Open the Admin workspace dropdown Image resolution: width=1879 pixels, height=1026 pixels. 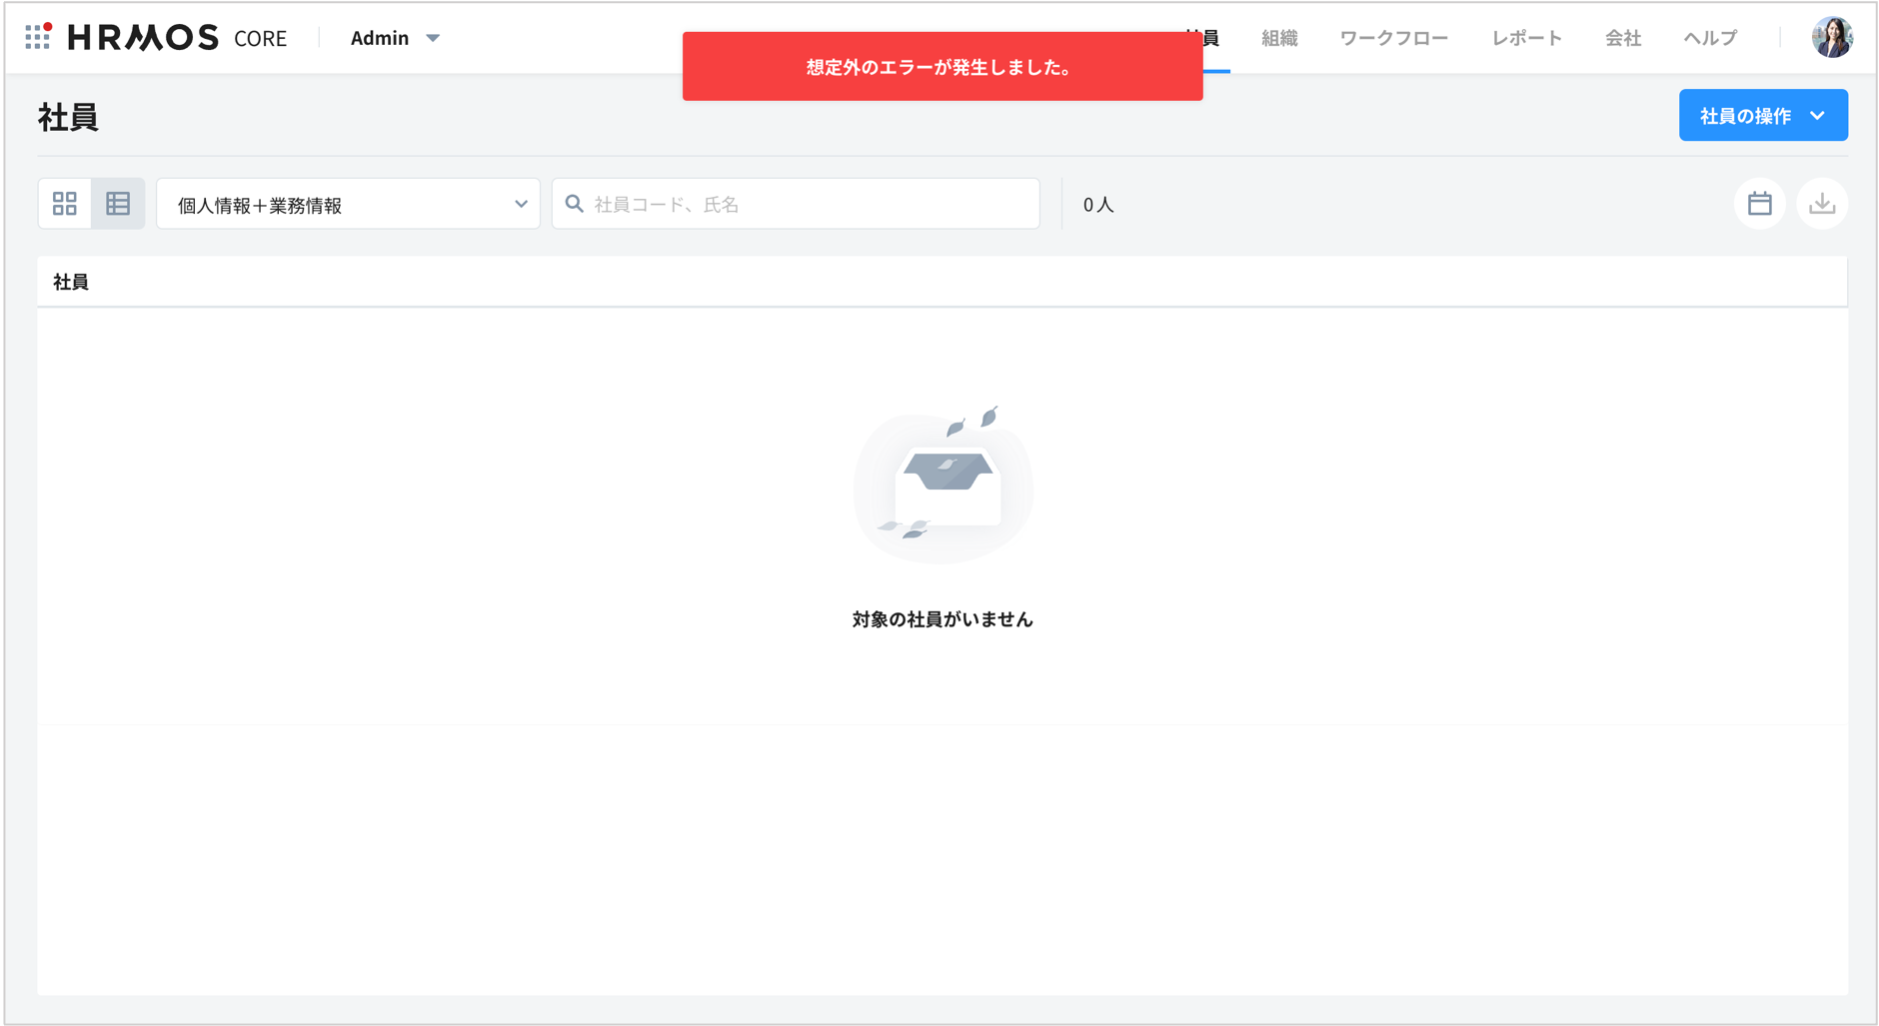point(394,37)
